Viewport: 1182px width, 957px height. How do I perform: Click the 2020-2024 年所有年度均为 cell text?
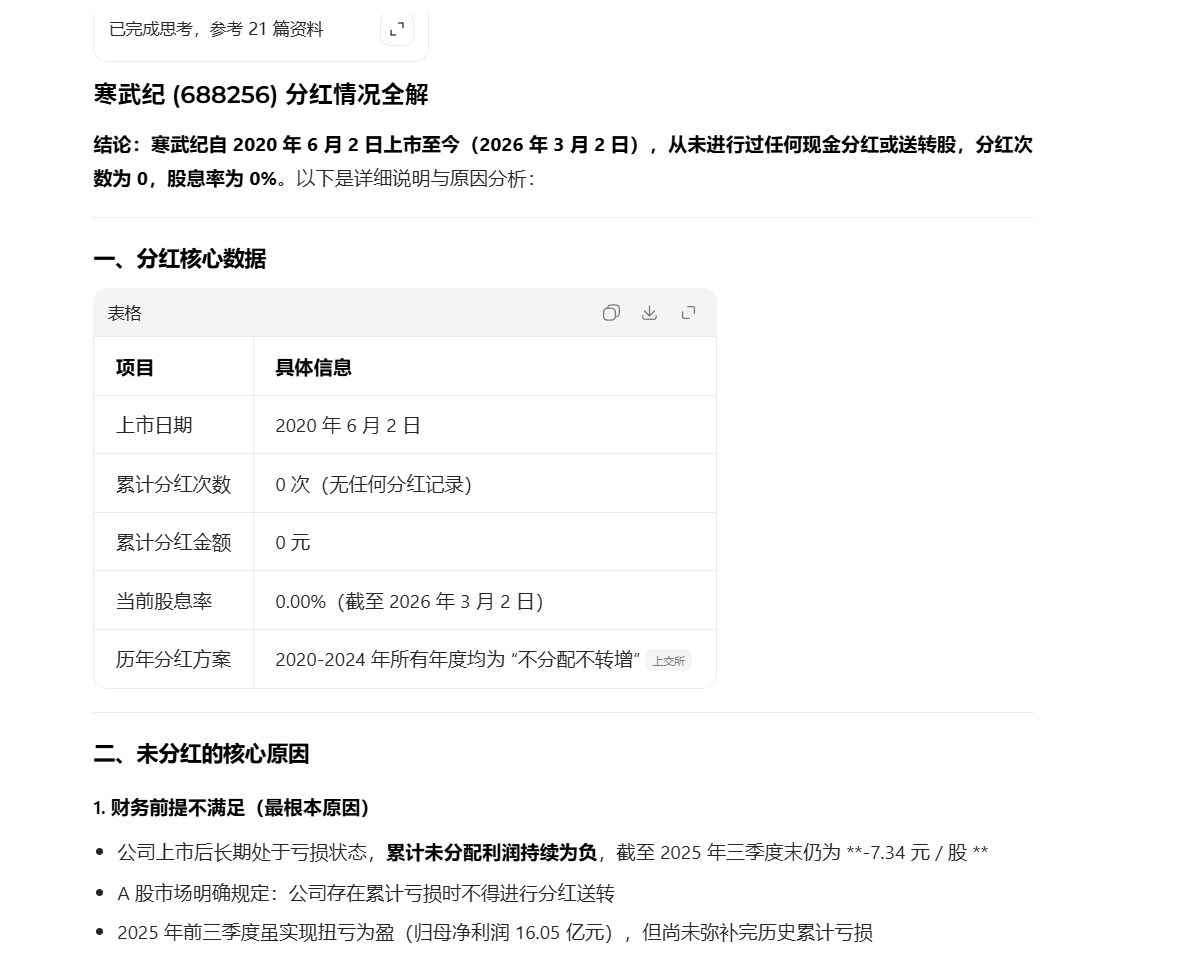pos(458,659)
